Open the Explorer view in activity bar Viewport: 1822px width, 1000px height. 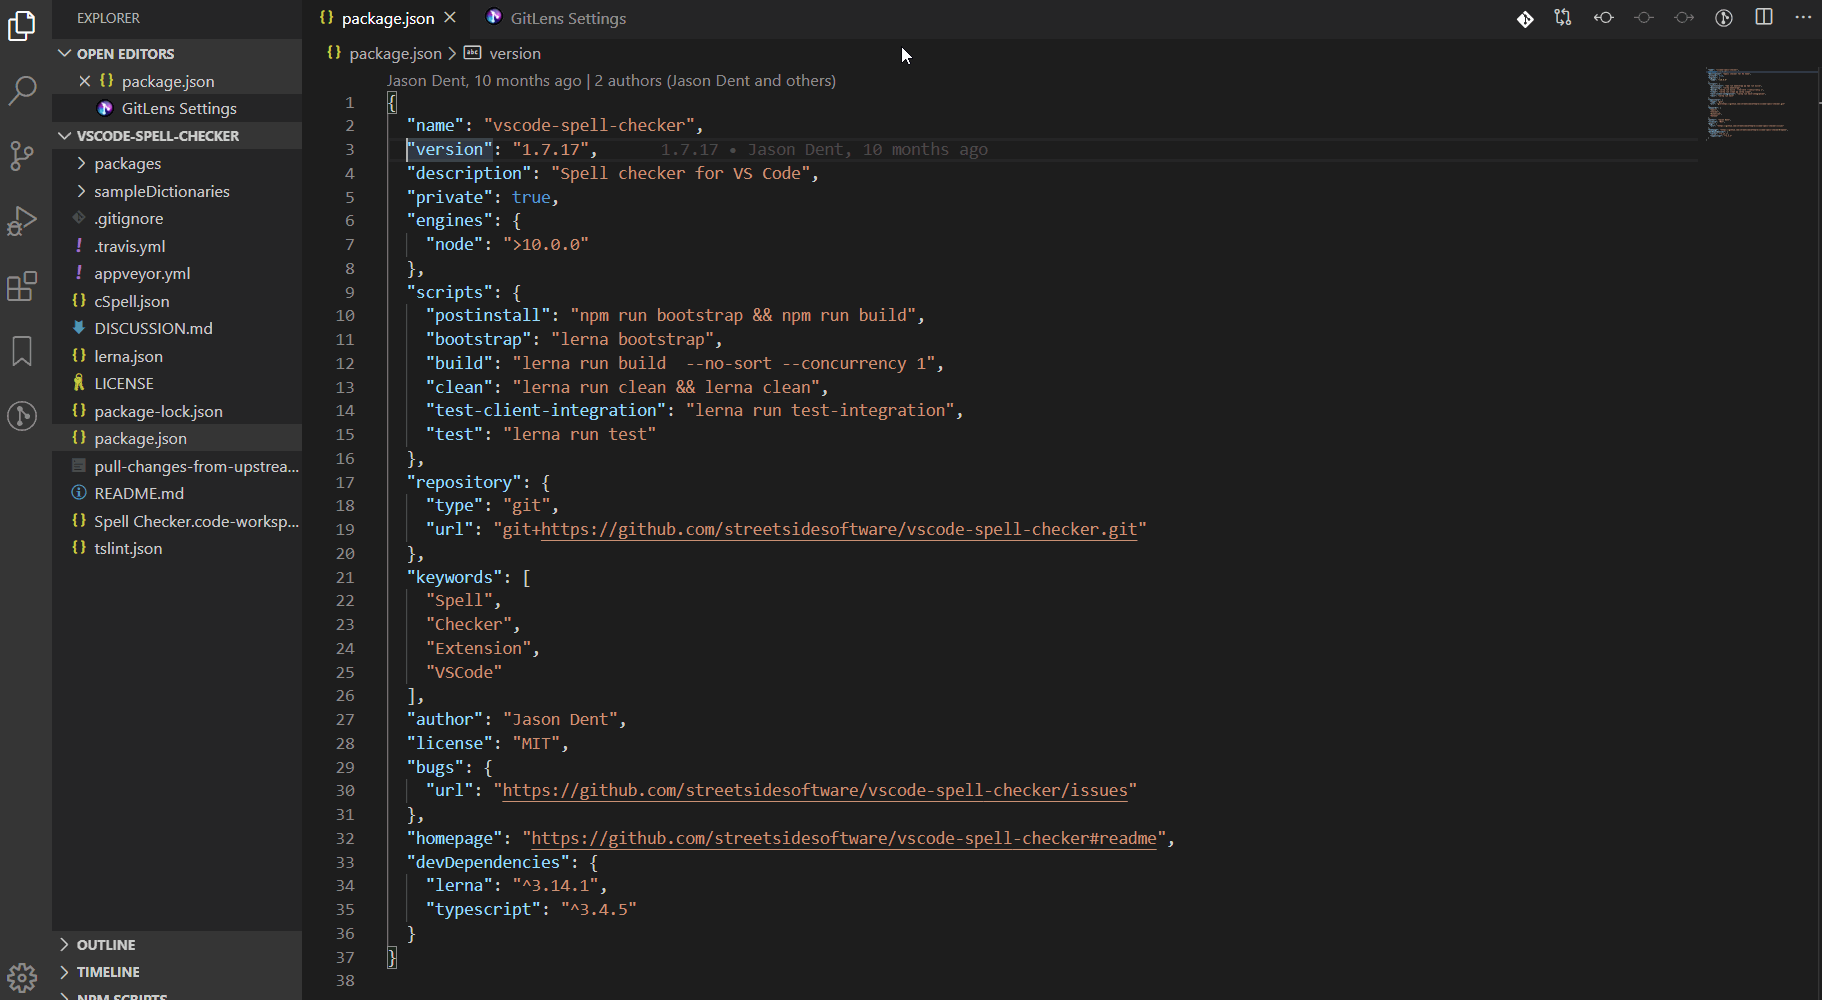tap(22, 25)
